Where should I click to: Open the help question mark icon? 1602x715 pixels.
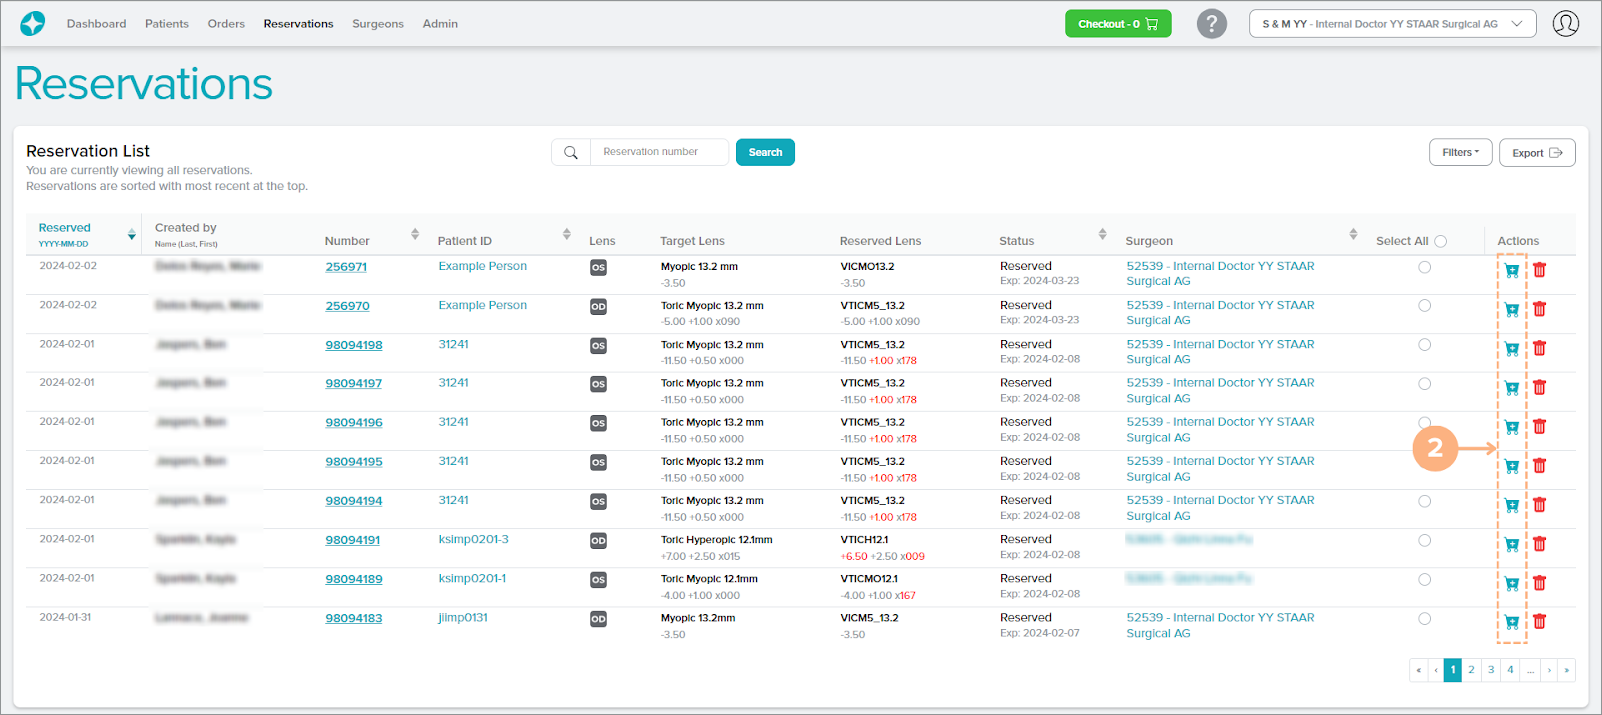(1211, 24)
